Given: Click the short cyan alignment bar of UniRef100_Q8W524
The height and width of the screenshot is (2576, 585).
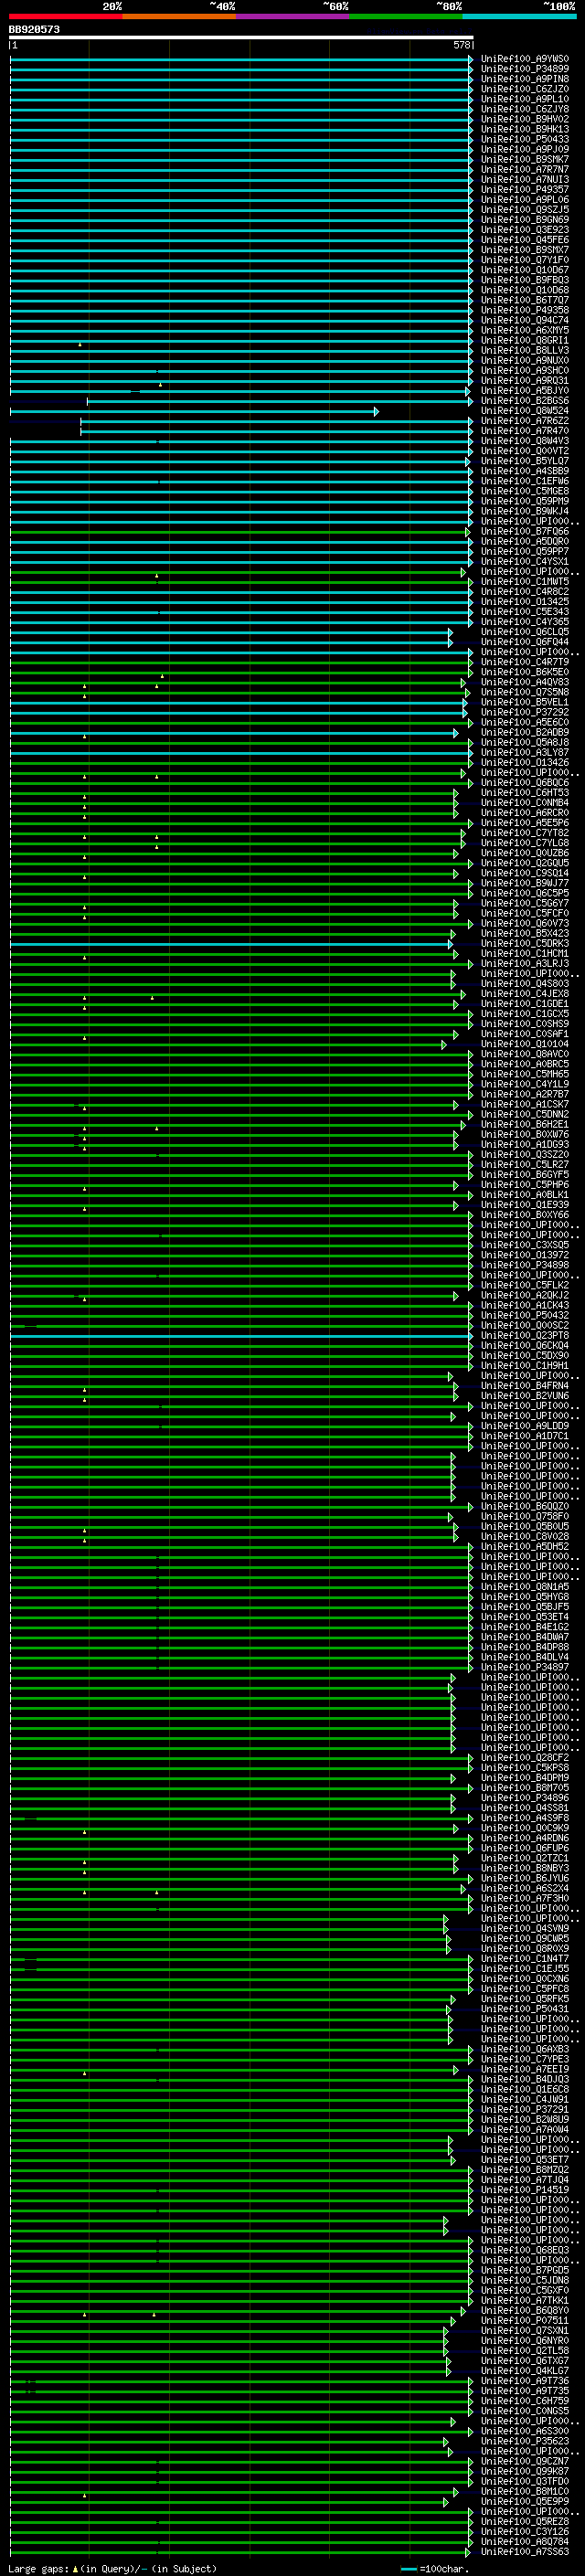Looking at the screenshot, I should [194, 411].
